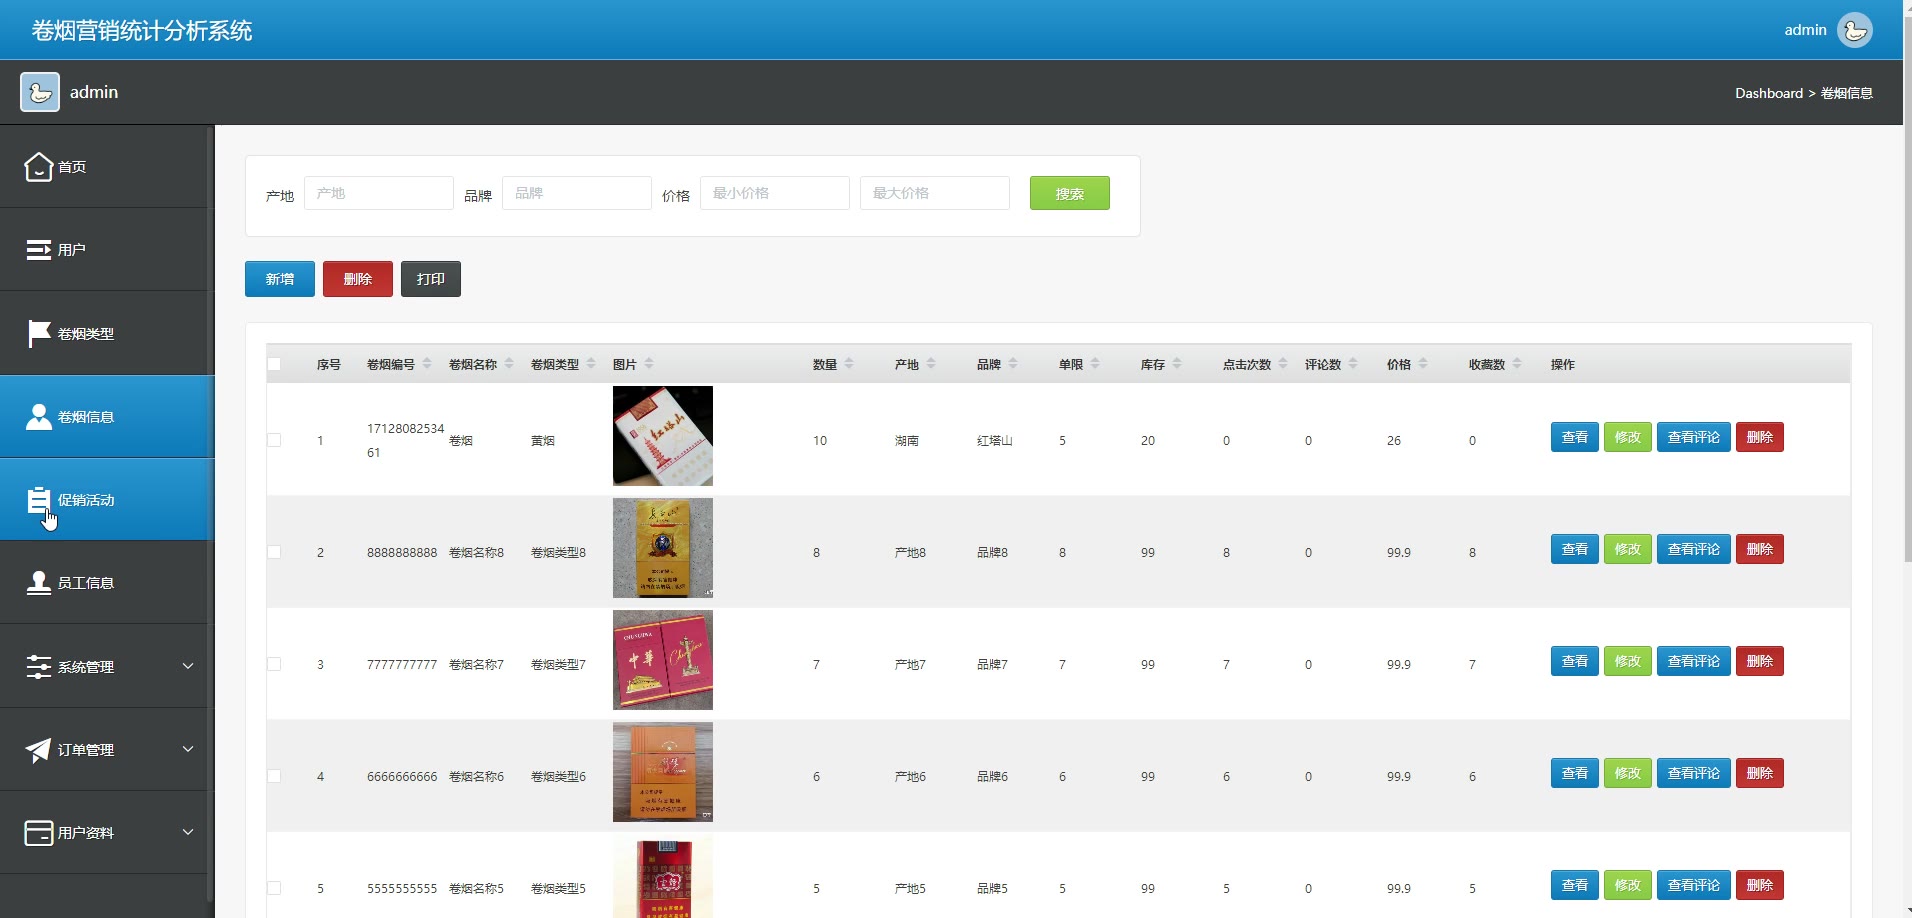The image size is (1912, 918).
Task: Check the checkbox for row 4
Action: pos(274,776)
